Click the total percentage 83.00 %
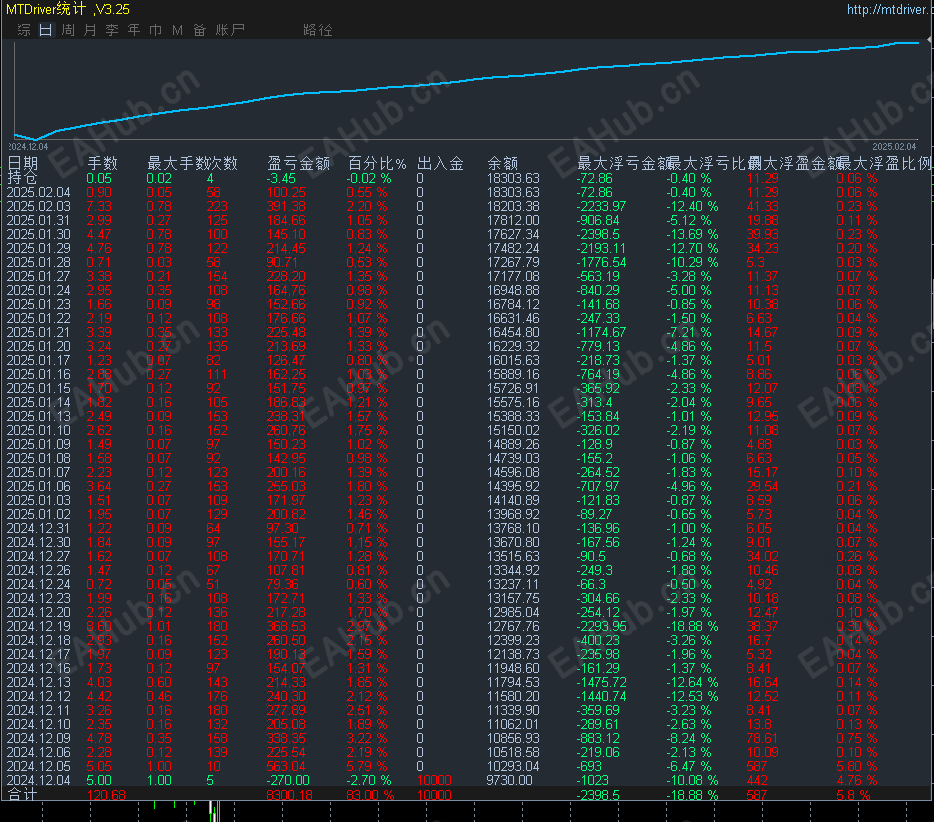Viewport: 934px width, 822px height. (370, 795)
